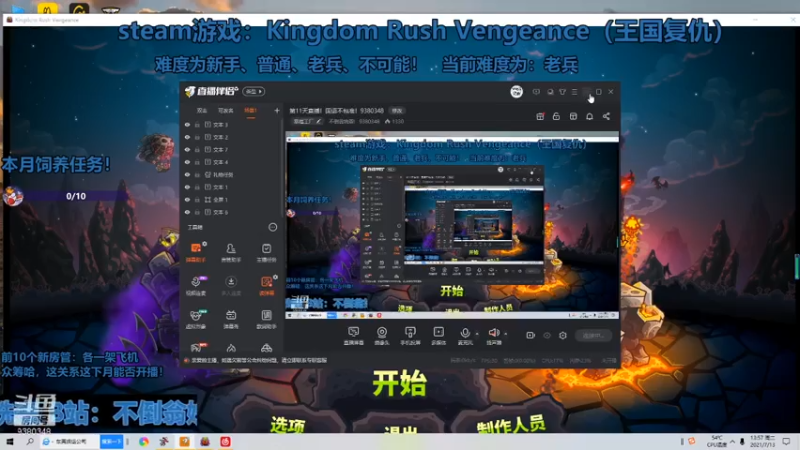Open the skin shirt icon in the title bar

[562, 92]
